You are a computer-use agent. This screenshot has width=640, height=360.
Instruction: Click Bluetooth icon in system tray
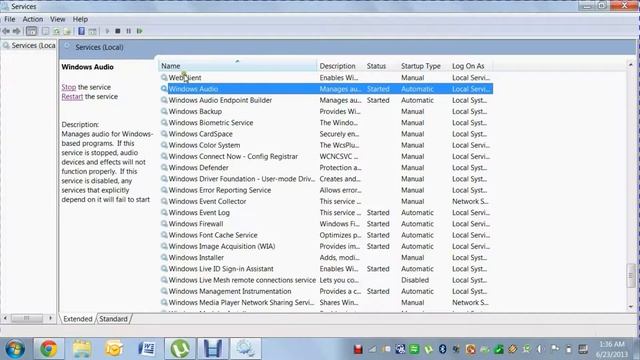click(x=442, y=349)
